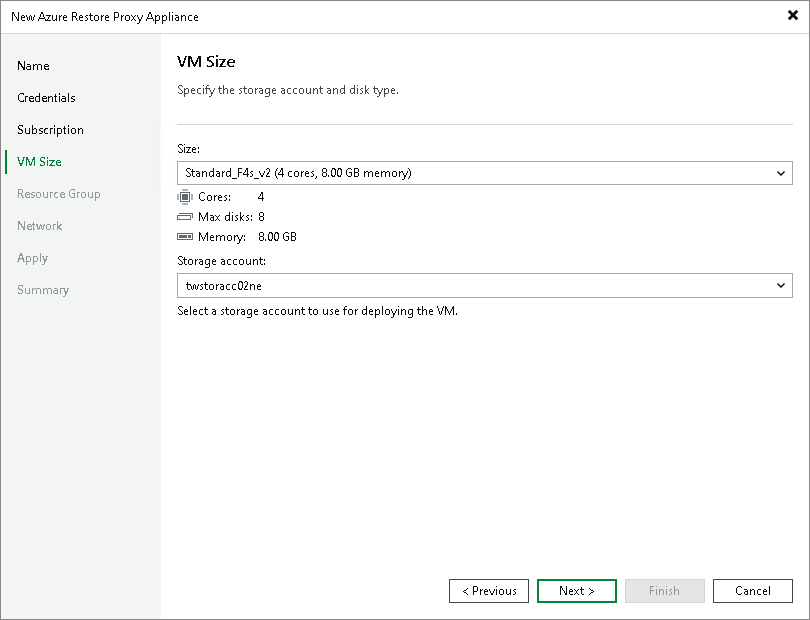Click the greyed-out Finish button
810x620 pixels.
(664, 591)
